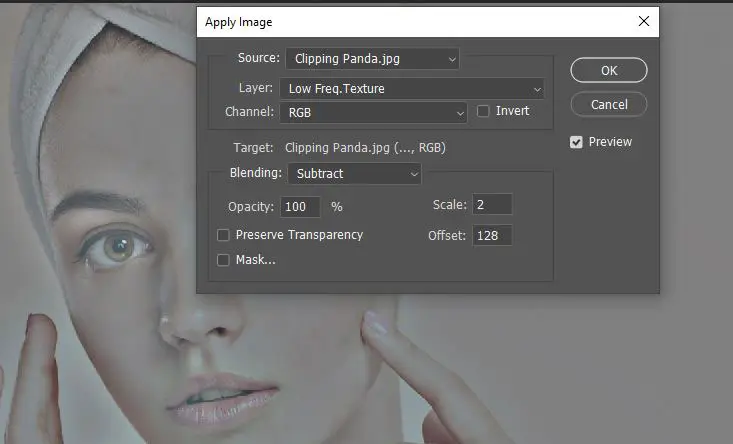Enable the Mask... checkbox
733x444 pixels.
pyautogui.click(x=223, y=260)
